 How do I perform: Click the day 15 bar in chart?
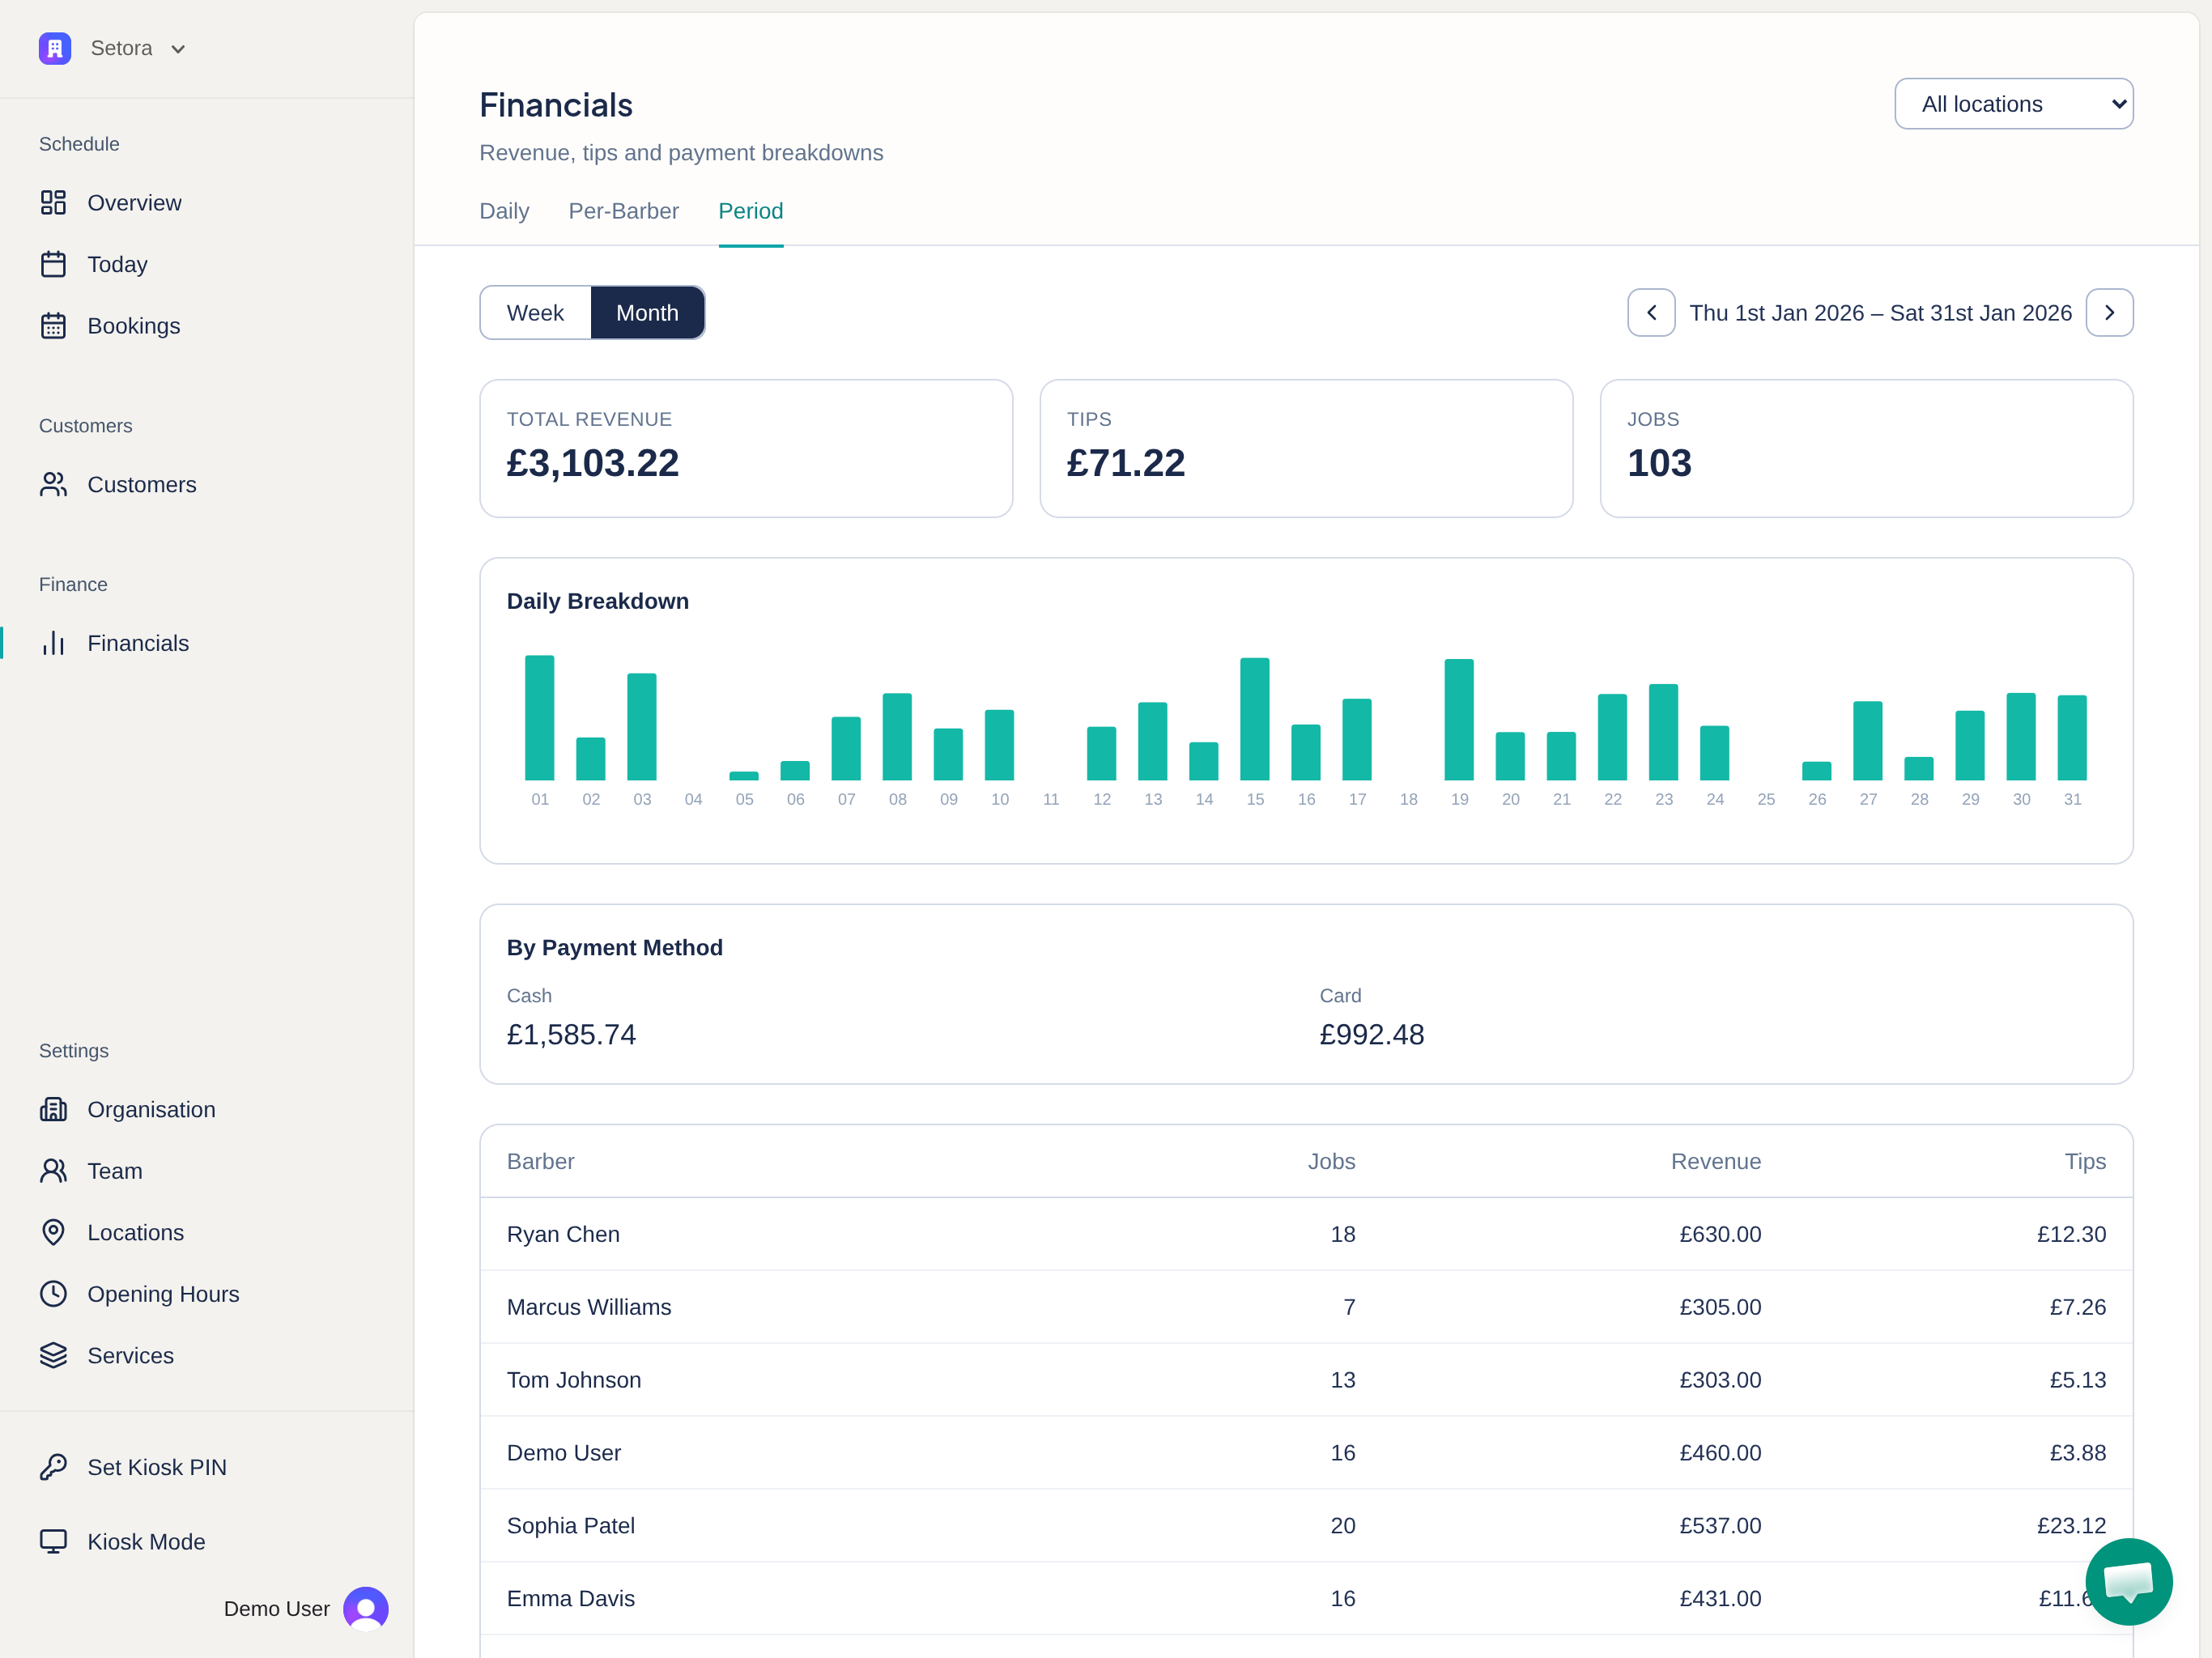tap(1254, 719)
